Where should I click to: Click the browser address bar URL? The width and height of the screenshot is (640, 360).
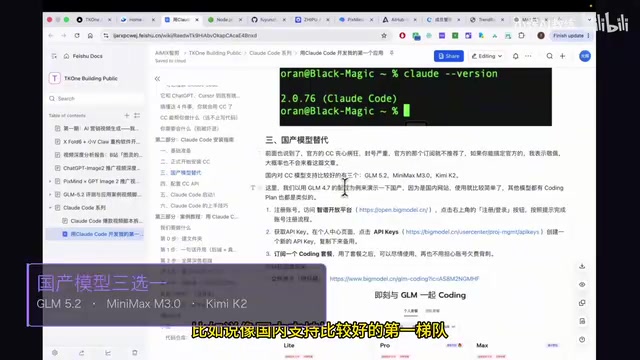[x=185, y=36]
